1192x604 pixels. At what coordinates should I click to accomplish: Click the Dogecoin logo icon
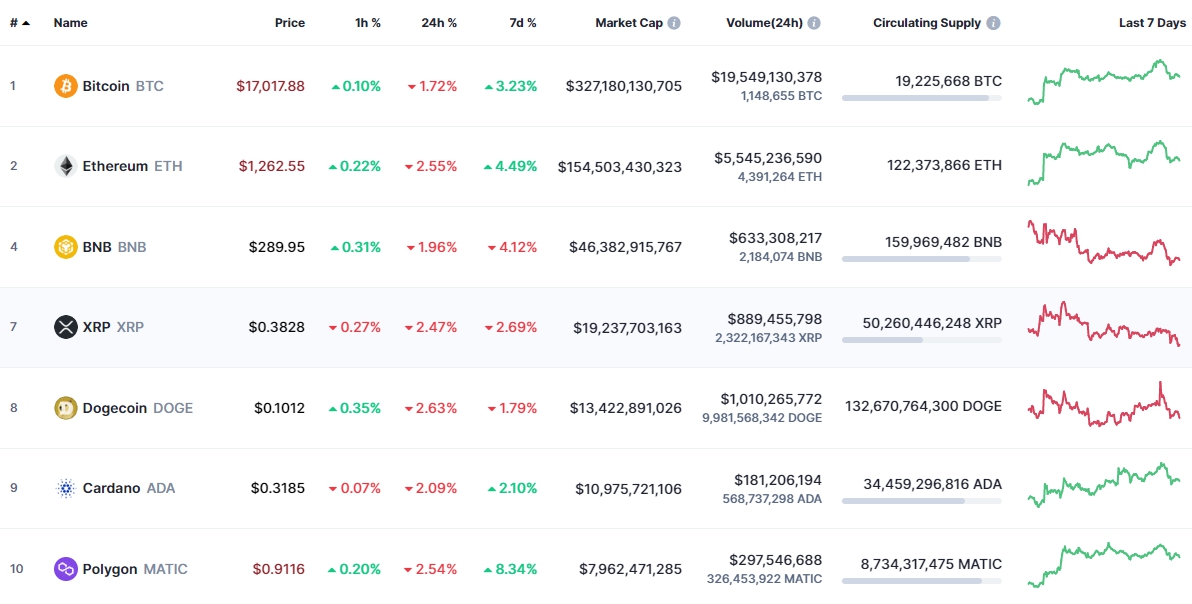pos(66,408)
